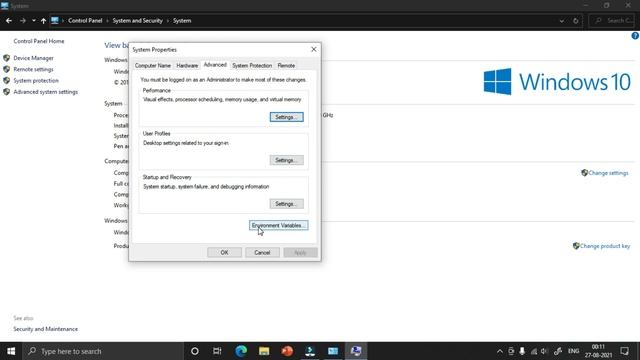This screenshot has height=360, width=640.
Task: Go back using the back arrow
Action: click(9, 20)
